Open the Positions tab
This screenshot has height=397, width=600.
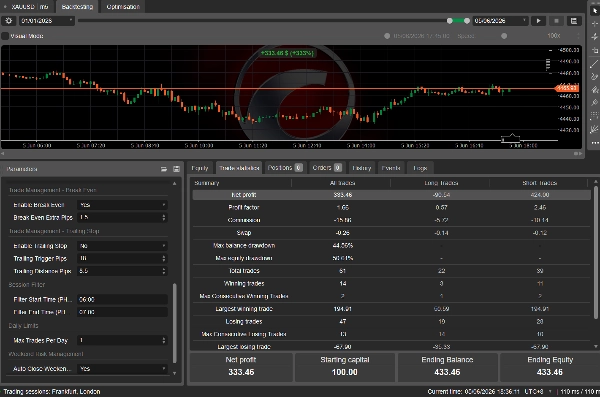coord(285,168)
